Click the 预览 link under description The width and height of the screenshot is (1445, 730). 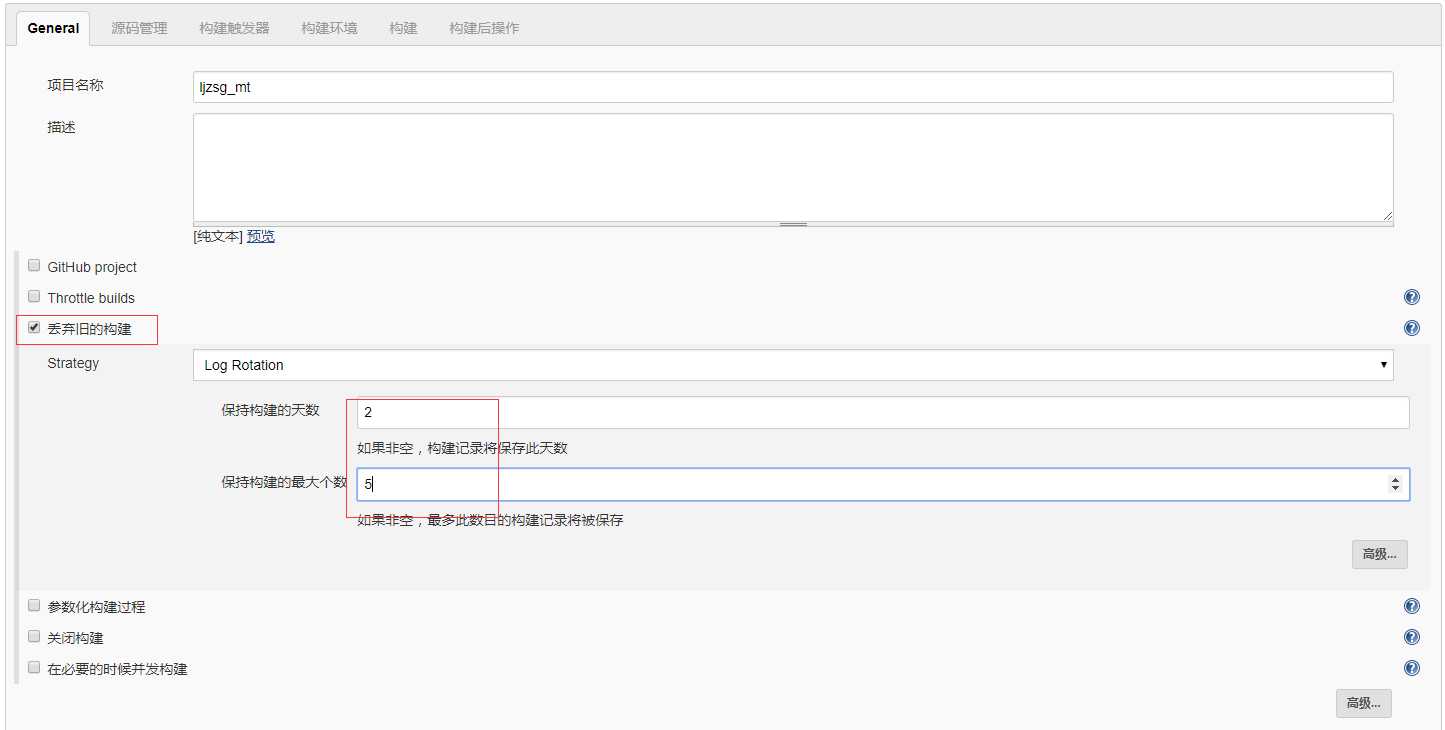(x=261, y=236)
